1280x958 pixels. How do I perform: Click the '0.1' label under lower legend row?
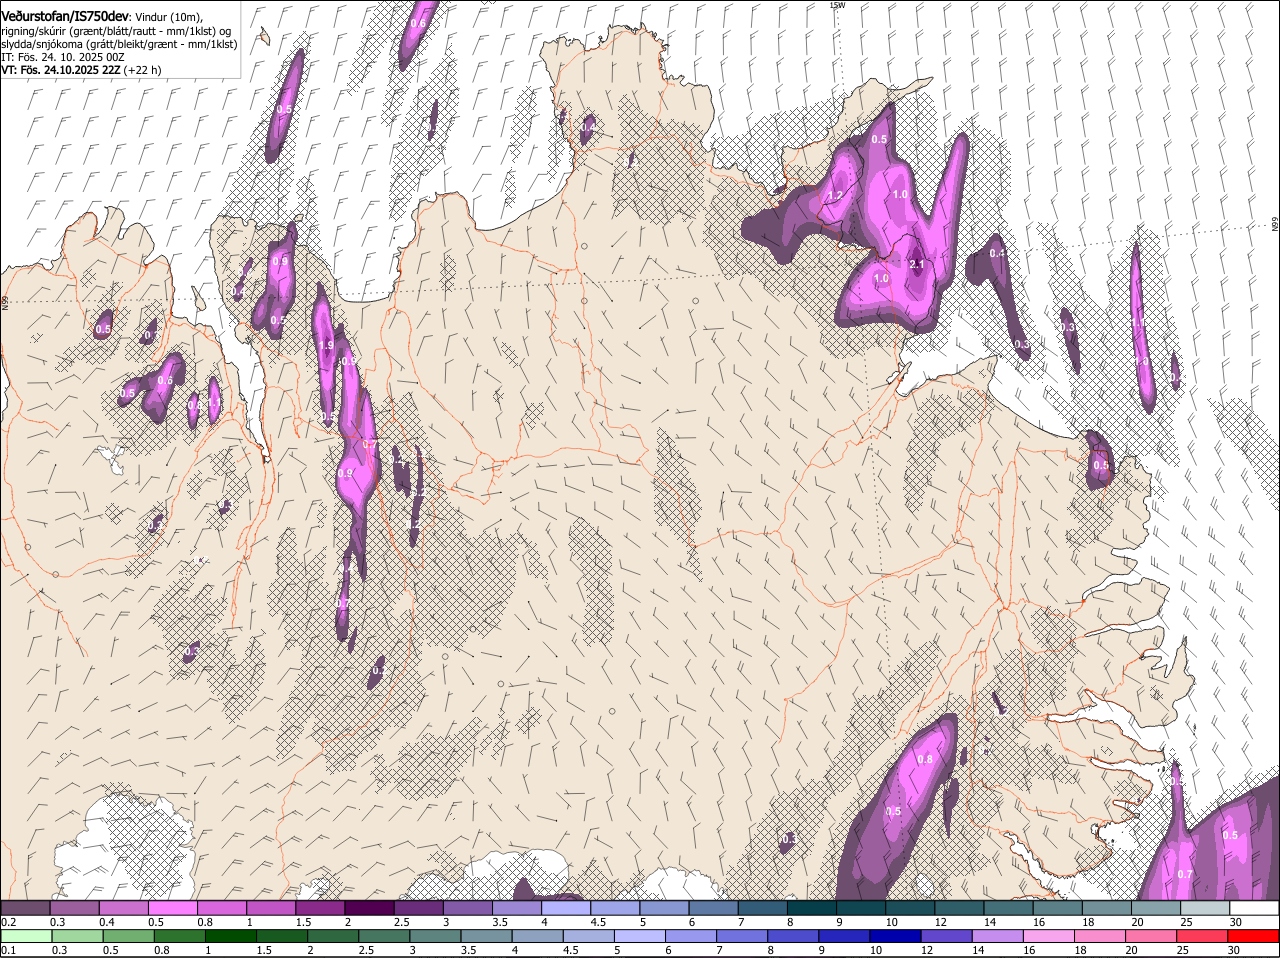click(x=8, y=950)
